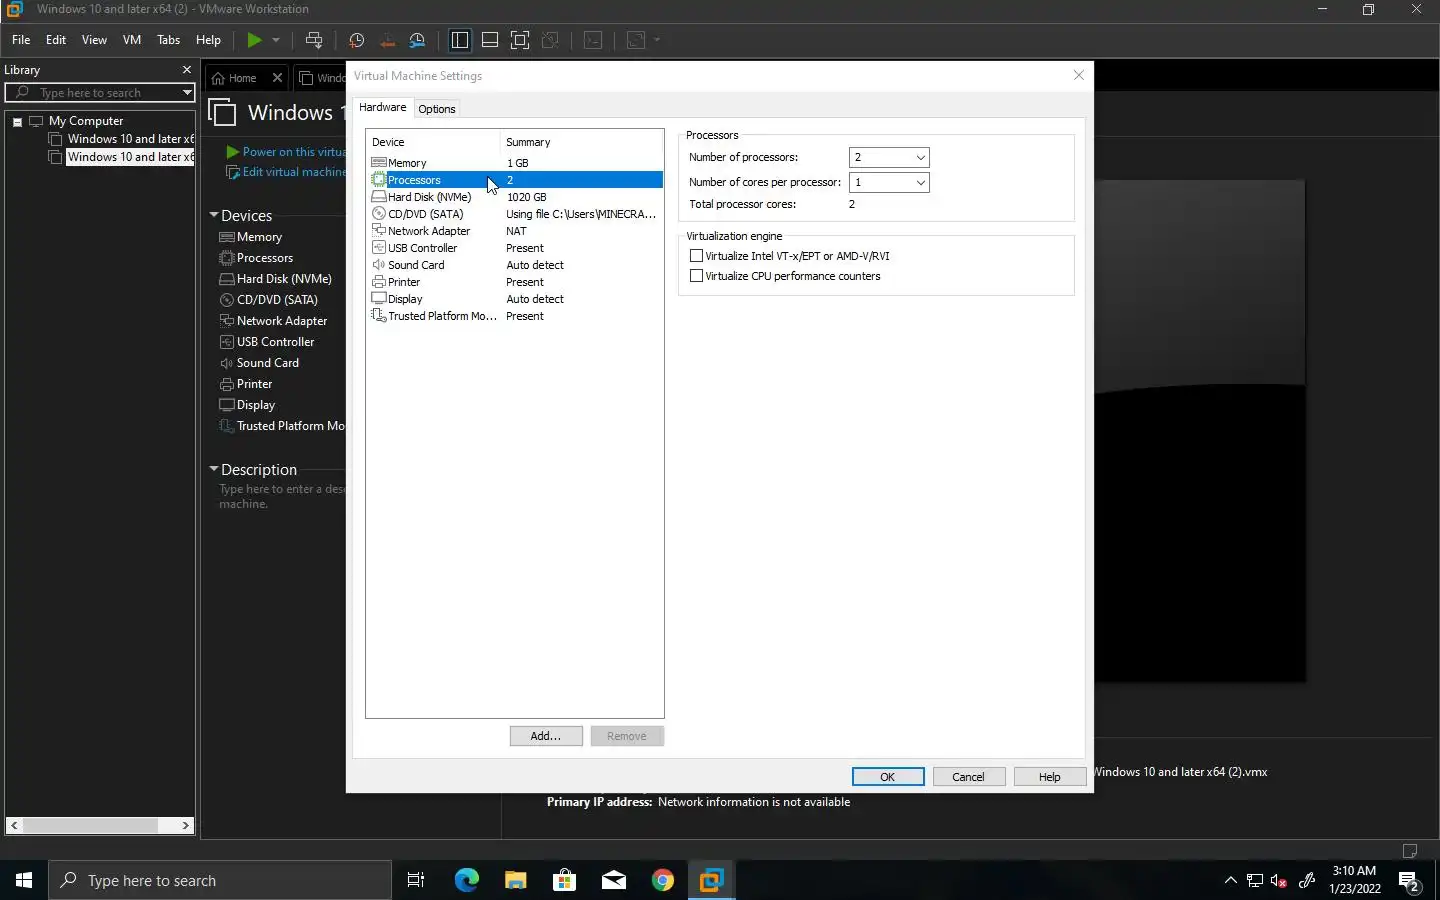Click Memory in VM summary devices
The height and width of the screenshot is (900, 1440).
(251, 237)
